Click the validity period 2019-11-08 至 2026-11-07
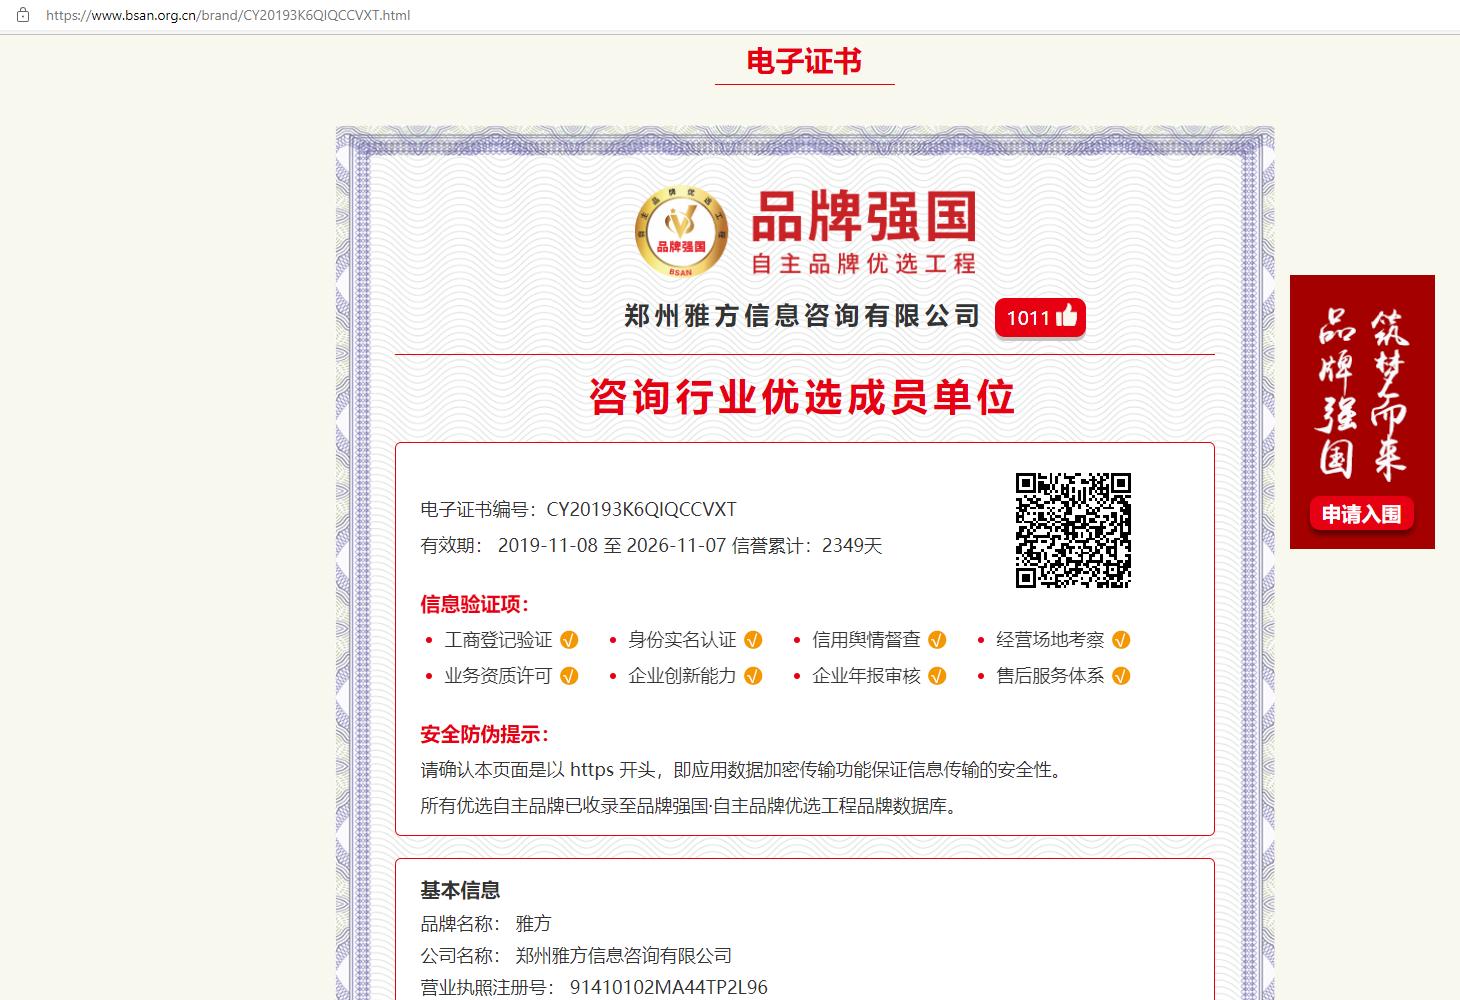The image size is (1460, 1000). (611, 545)
